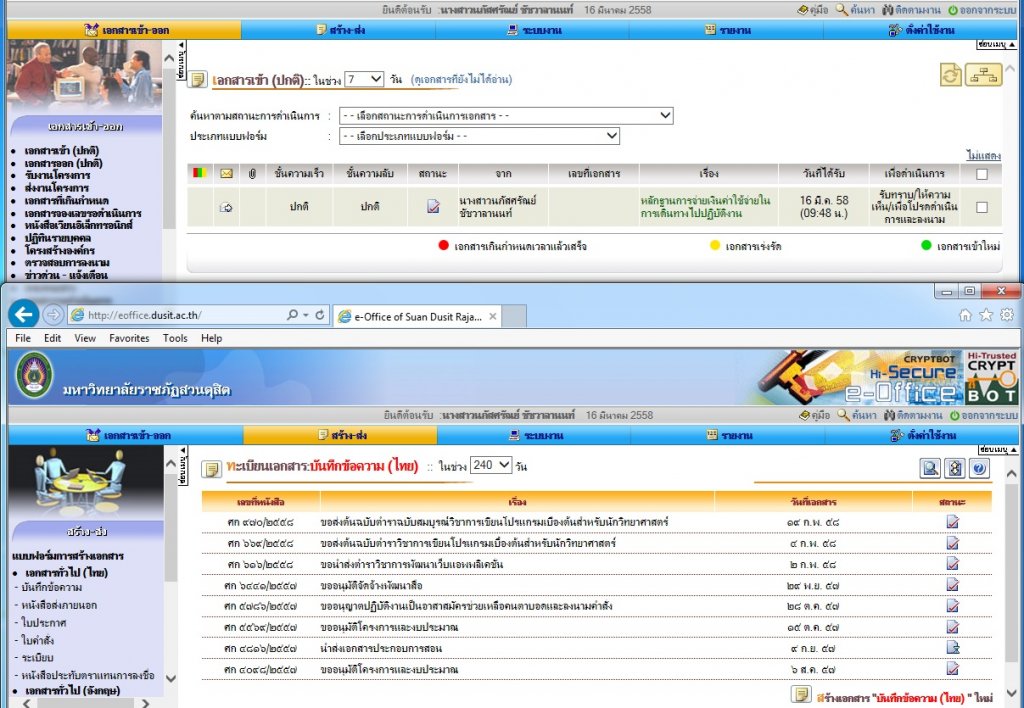Open the 7-day range dropdown
The width and height of the screenshot is (1024, 708).
tap(364, 79)
